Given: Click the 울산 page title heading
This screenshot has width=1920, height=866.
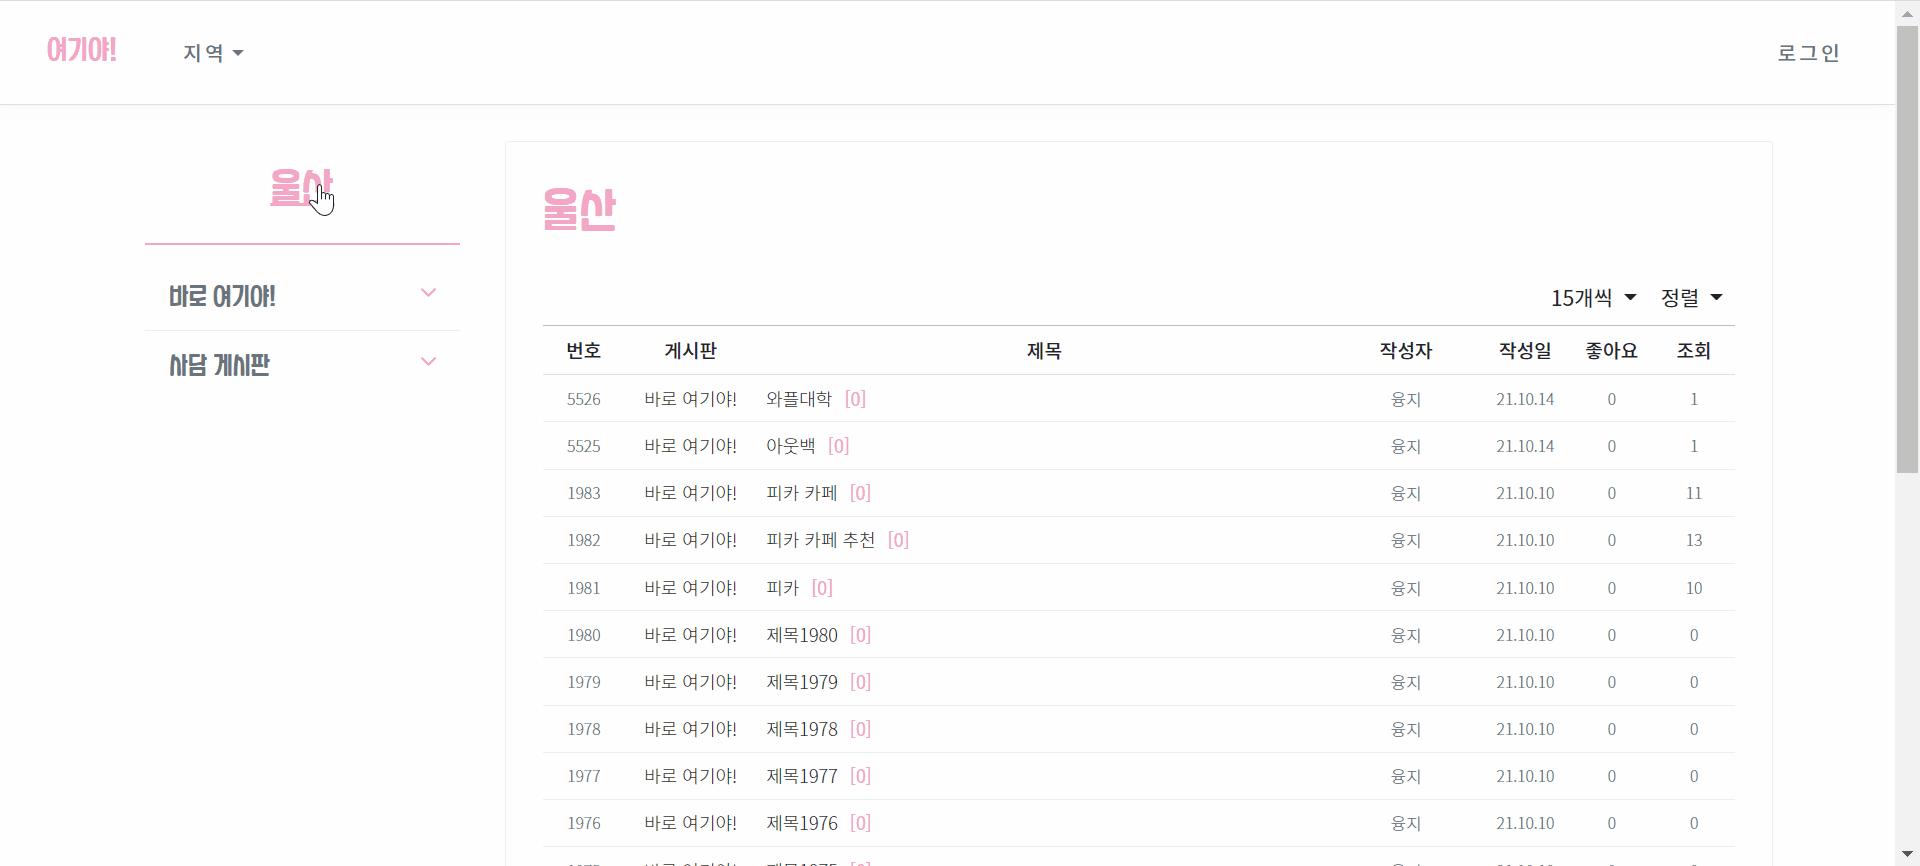Looking at the screenshot, I should click(579, 209).
